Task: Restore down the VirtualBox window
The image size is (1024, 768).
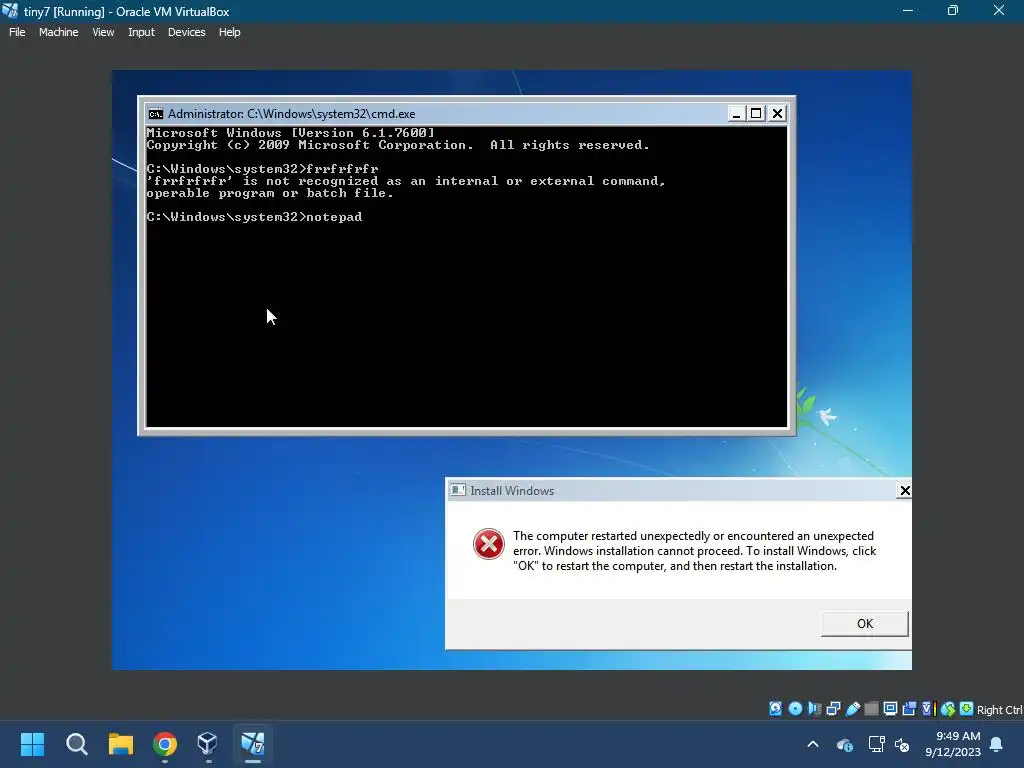Action: click(x=953, y=11)
